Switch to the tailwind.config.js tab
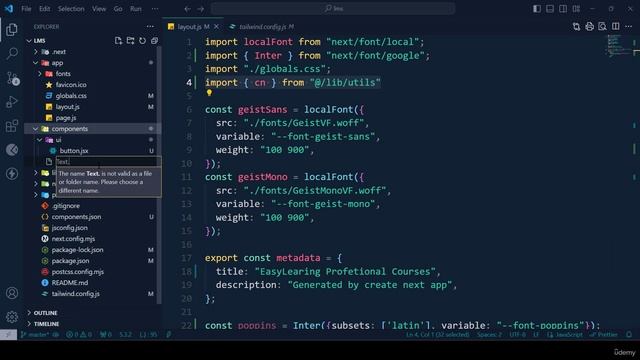This screenshot has height=360, width=640. (261, 27)
